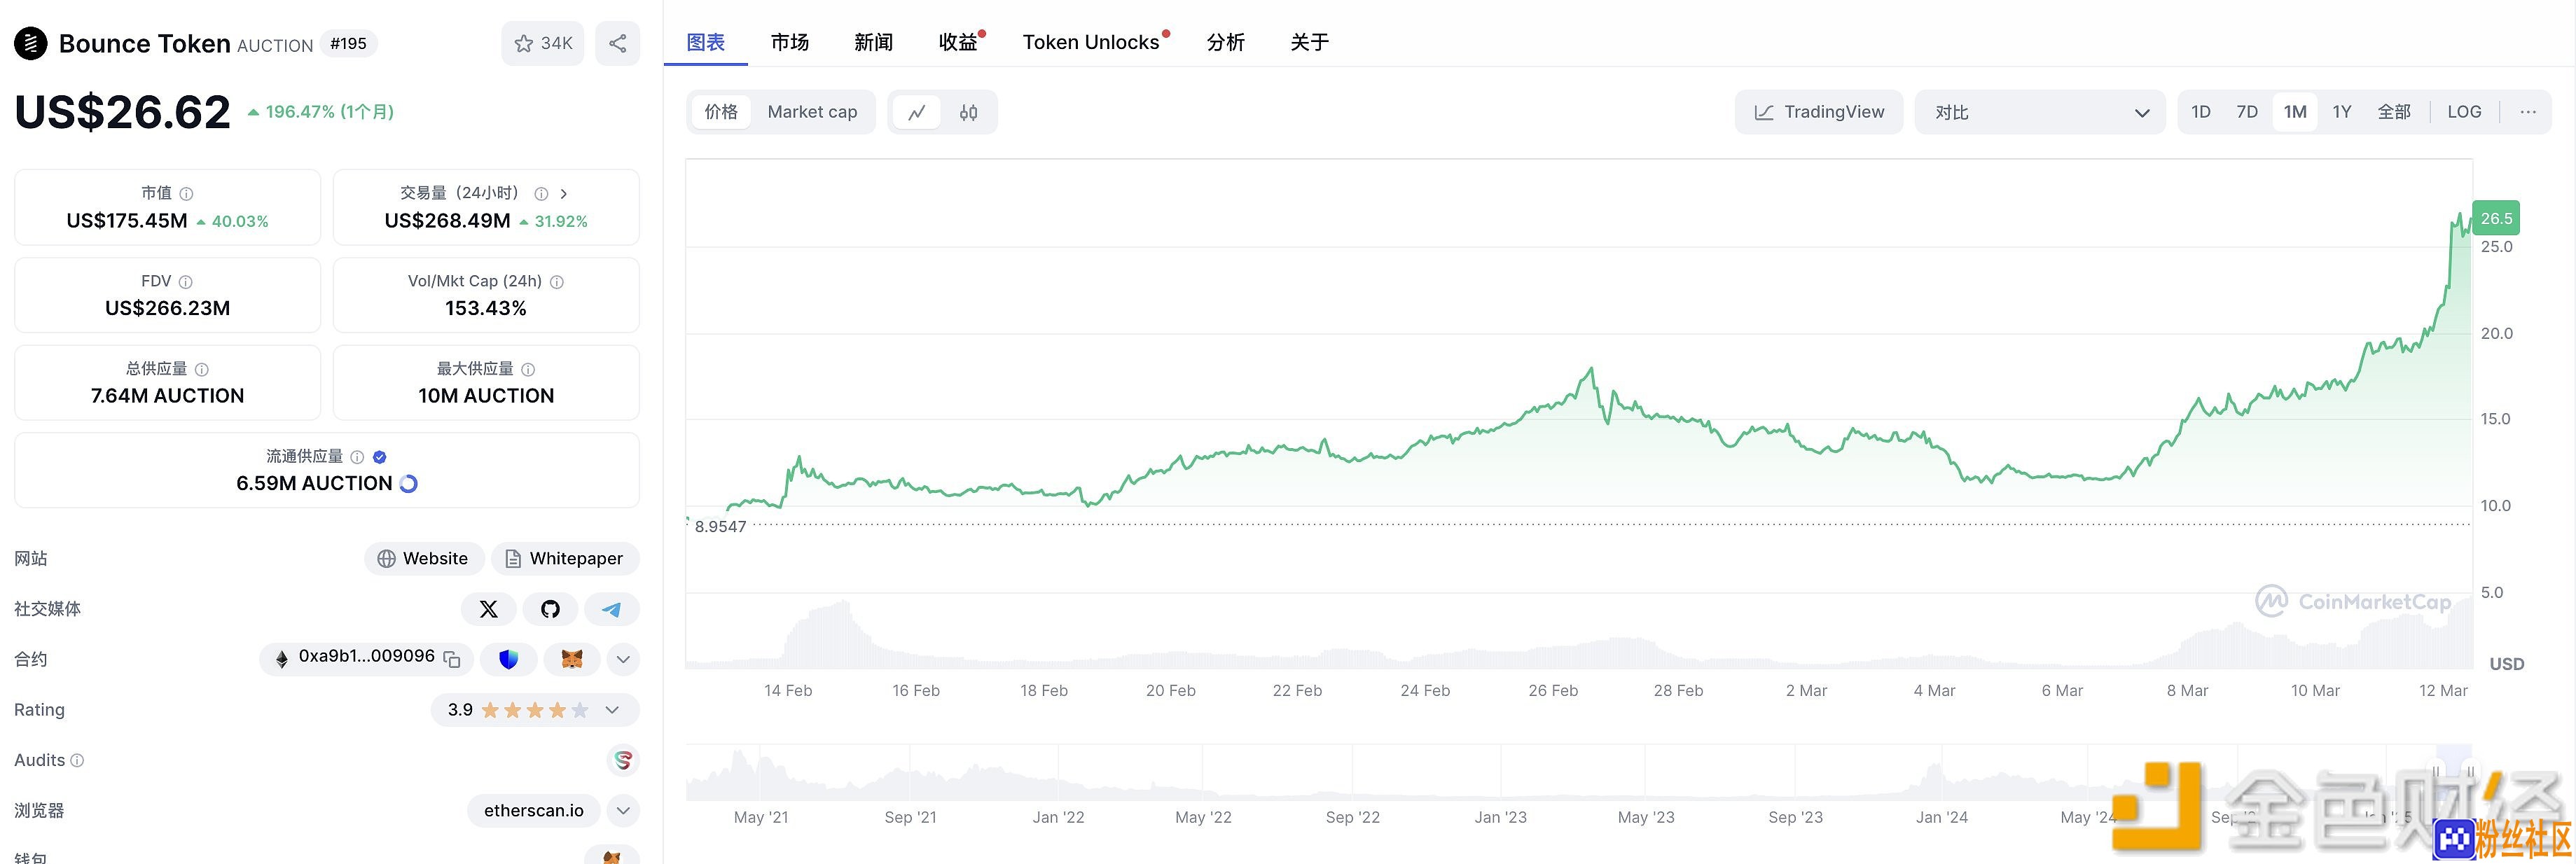Copy the contract address icon
The image size is (2576, 864).
point(452,659)
